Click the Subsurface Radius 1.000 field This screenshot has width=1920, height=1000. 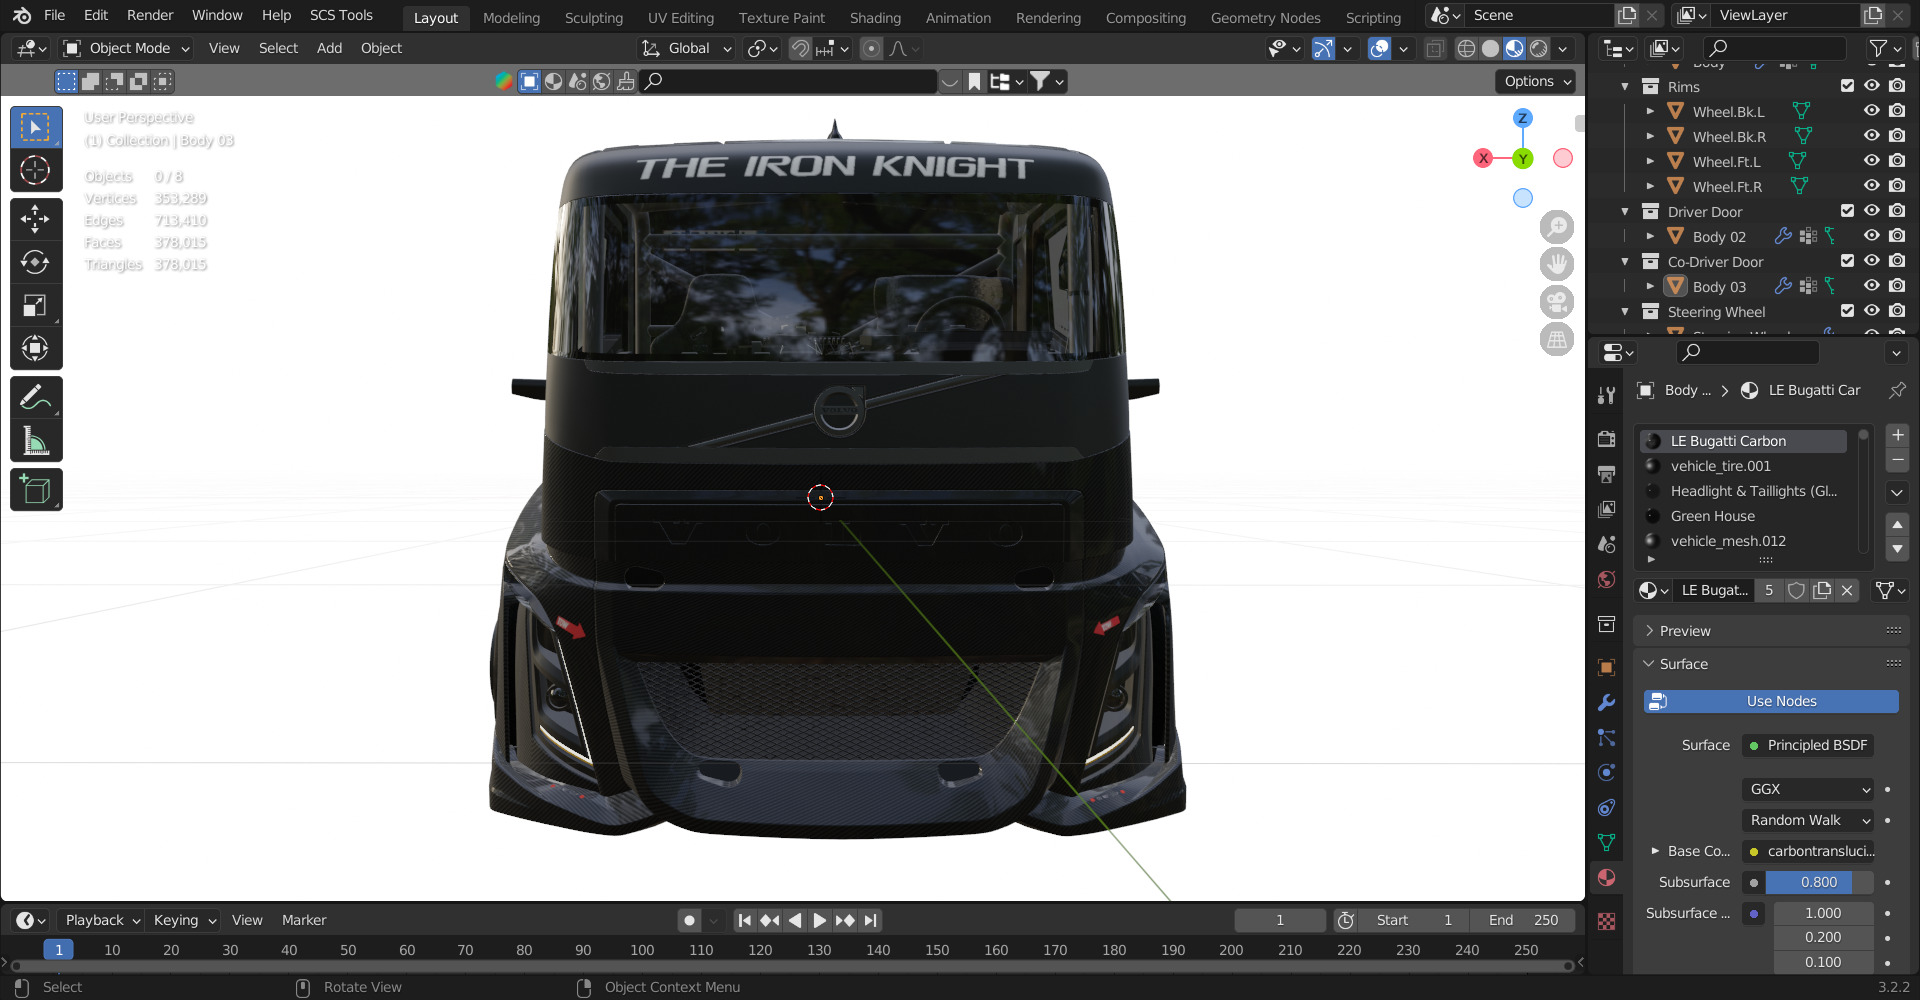(1823, 913)
